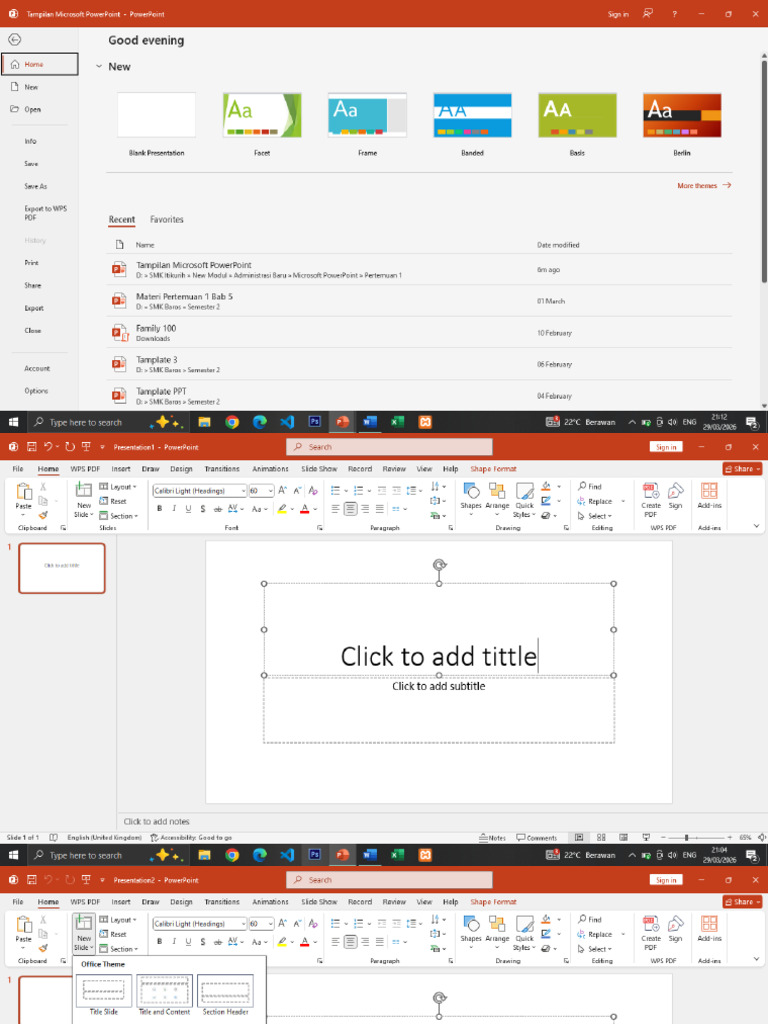Toggle text Shadow in Presentation1 ribbon
The width and height of the screenshot is (768, 1024).
[x=203, y=509]
